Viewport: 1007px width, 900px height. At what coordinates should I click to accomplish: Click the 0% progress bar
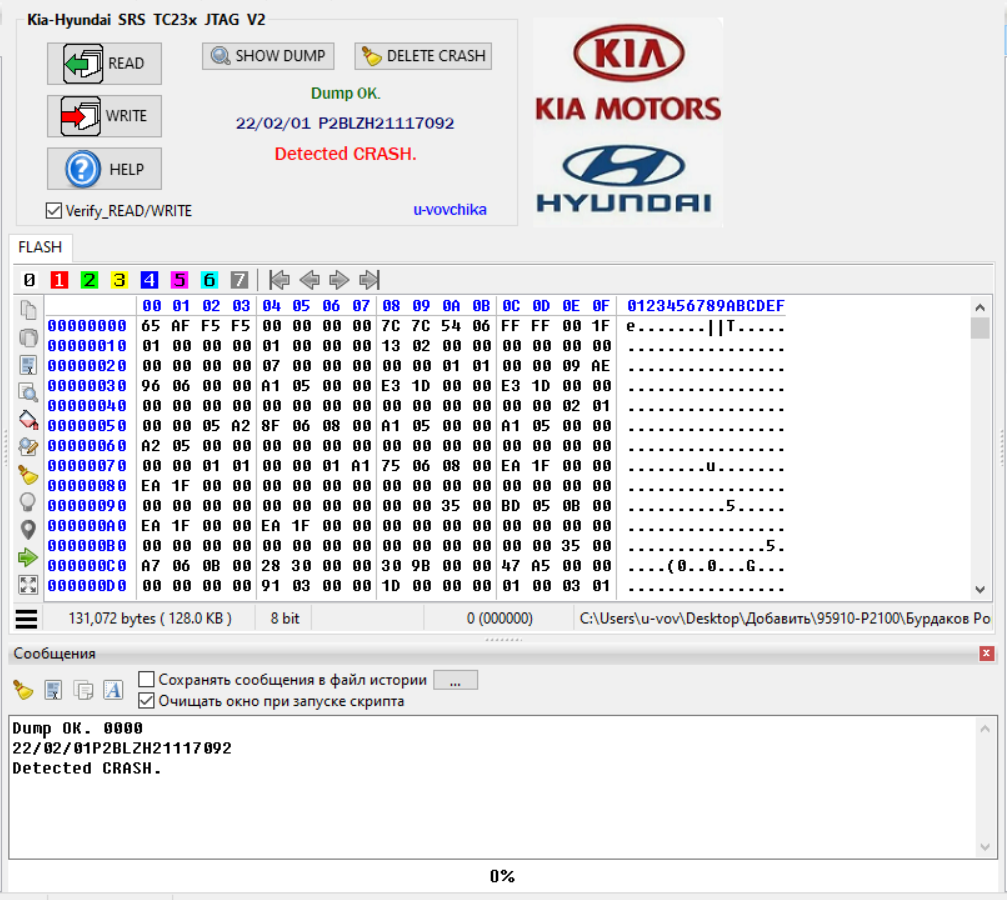502,876
